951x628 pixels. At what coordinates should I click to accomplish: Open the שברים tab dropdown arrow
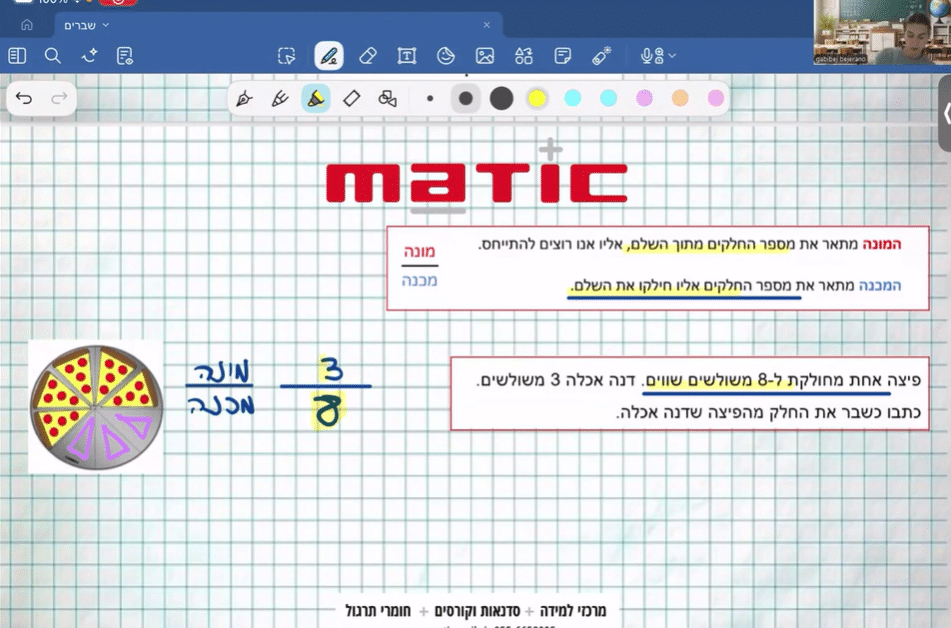coord(106,25)
